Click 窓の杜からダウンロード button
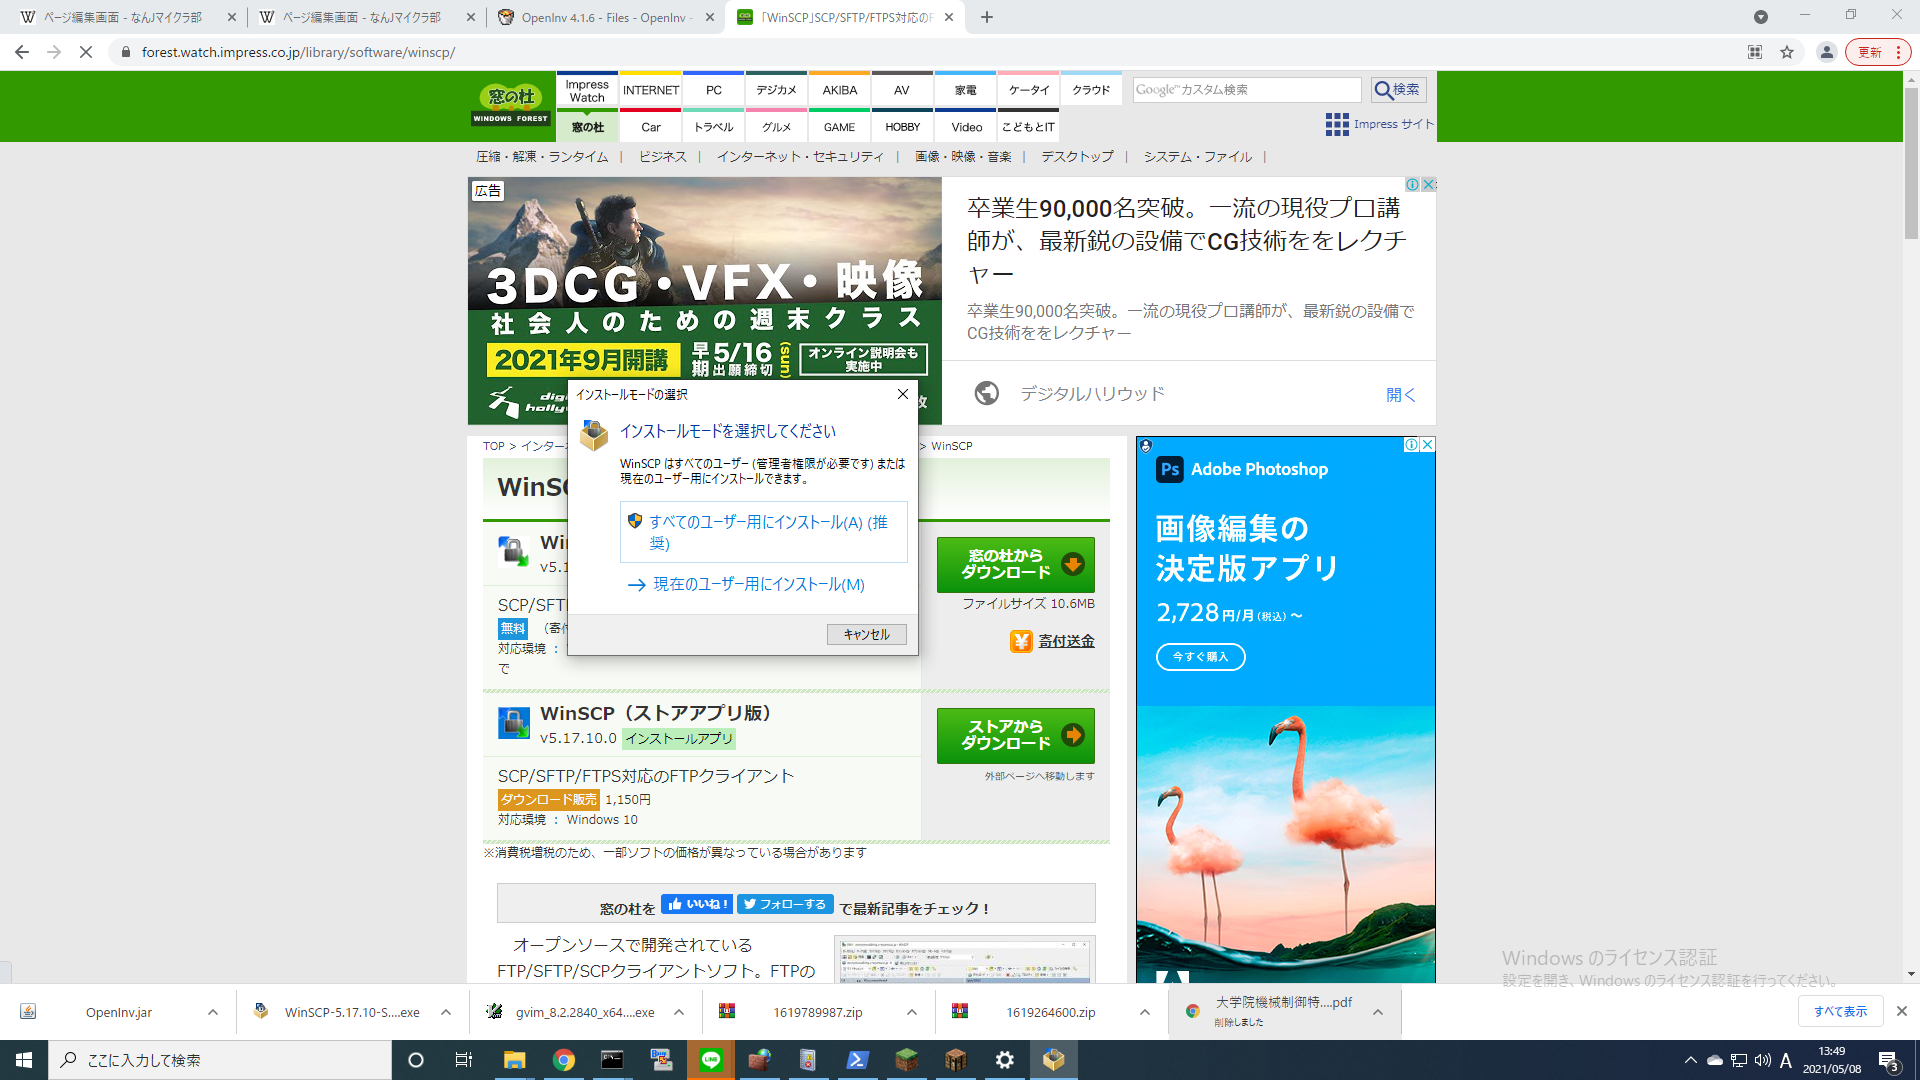 [1016, 564]
